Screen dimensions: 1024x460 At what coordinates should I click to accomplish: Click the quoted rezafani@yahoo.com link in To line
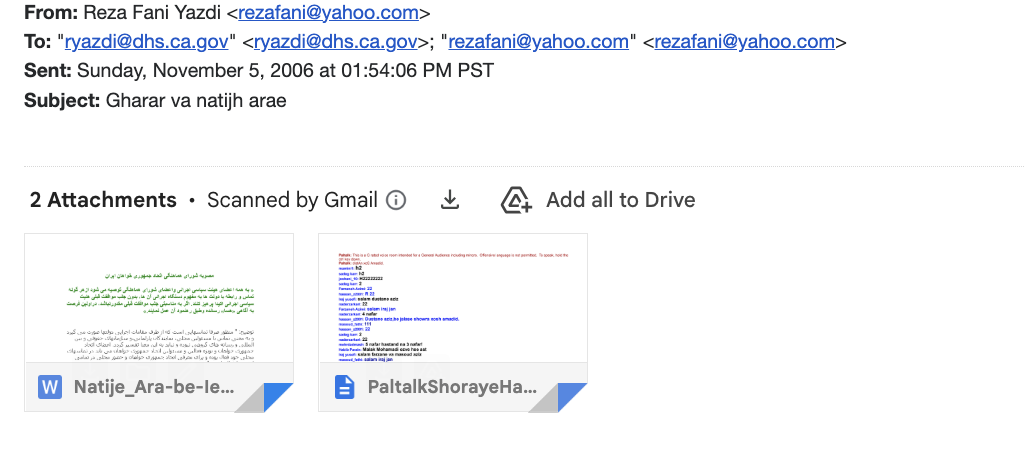pos(540,42)
